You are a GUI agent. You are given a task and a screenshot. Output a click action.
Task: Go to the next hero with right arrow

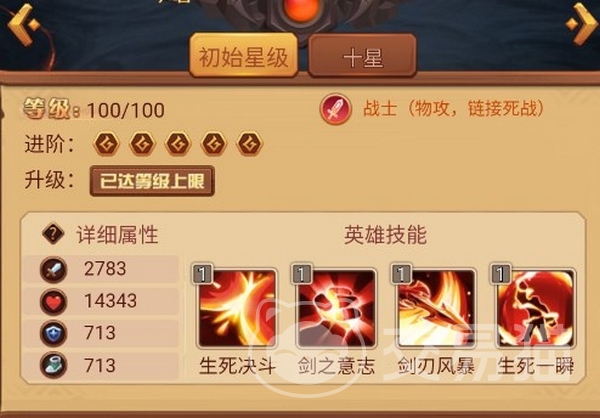pyautogui.click(x=581, y=24)
